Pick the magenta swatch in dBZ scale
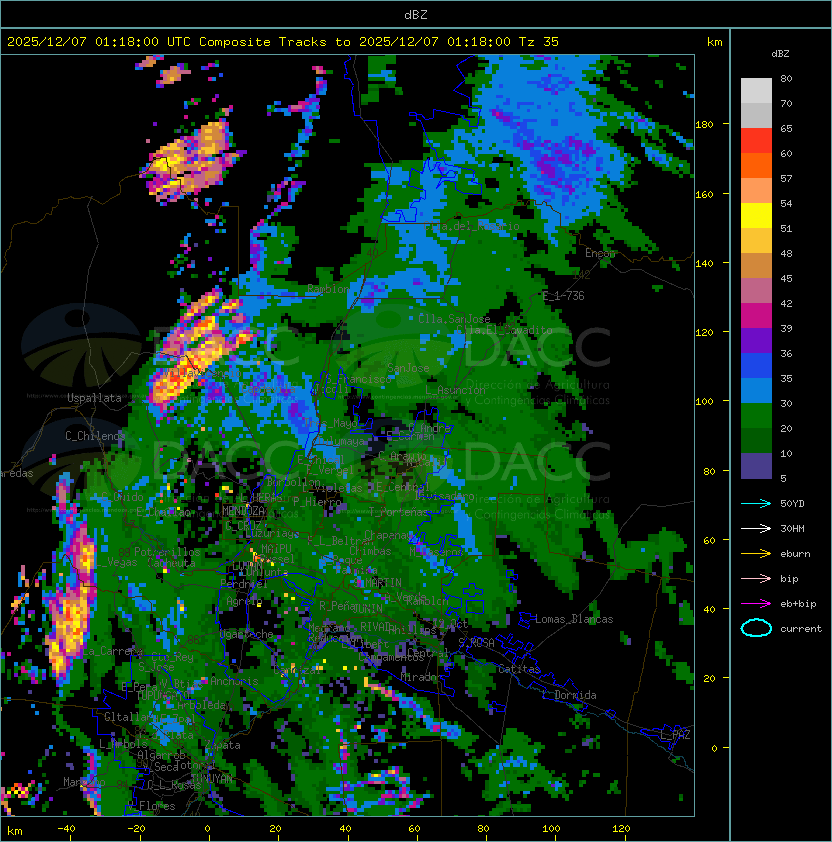The image size is (832, 842). (756, 316)
